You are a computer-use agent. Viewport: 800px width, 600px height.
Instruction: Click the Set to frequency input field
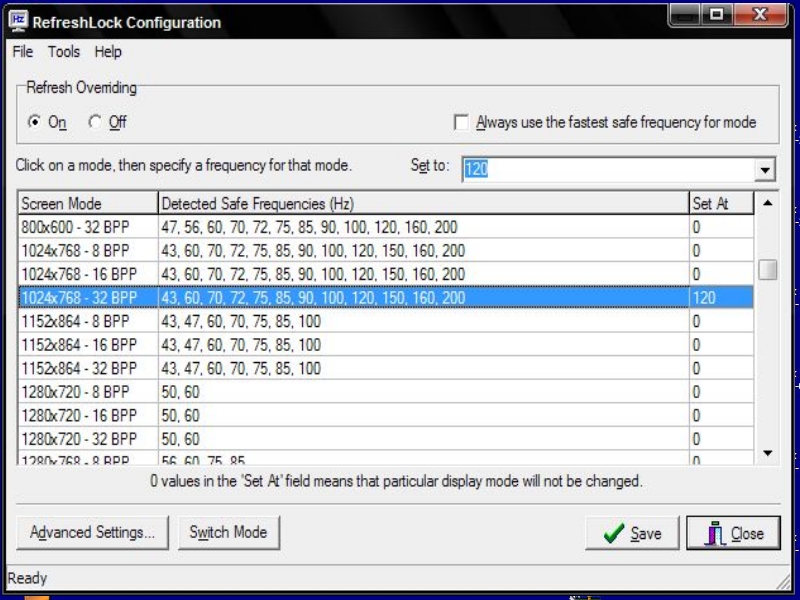608,169
